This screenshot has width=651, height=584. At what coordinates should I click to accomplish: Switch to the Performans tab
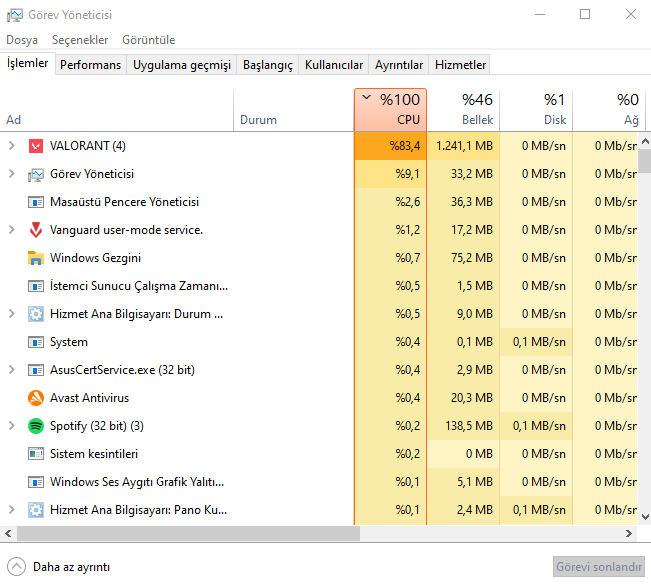click(x=91, y=65)
